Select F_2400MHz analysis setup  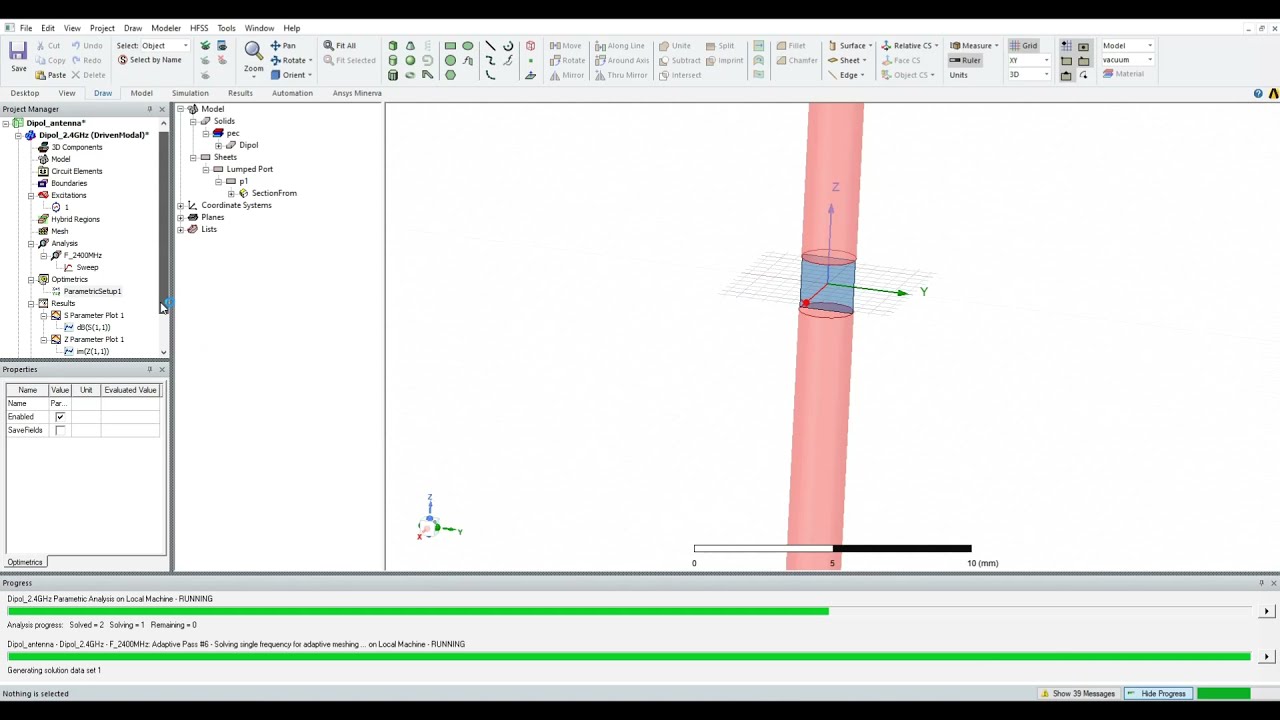[x=83, y=255]
